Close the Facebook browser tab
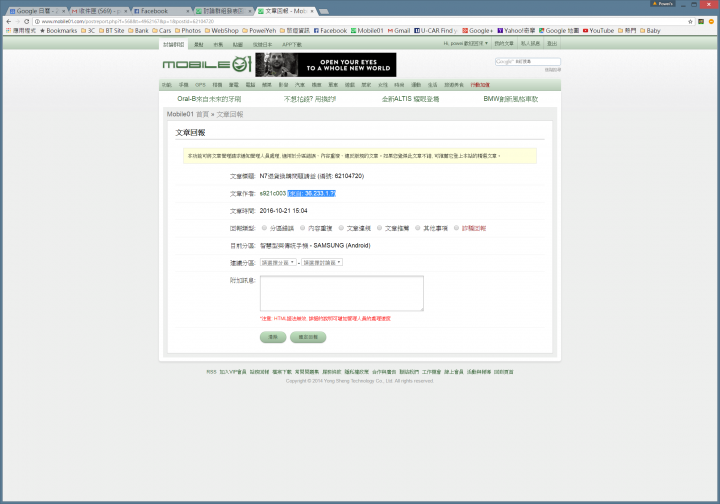The height and width of the screenshot is (504, 720). (x=188, y=11)
